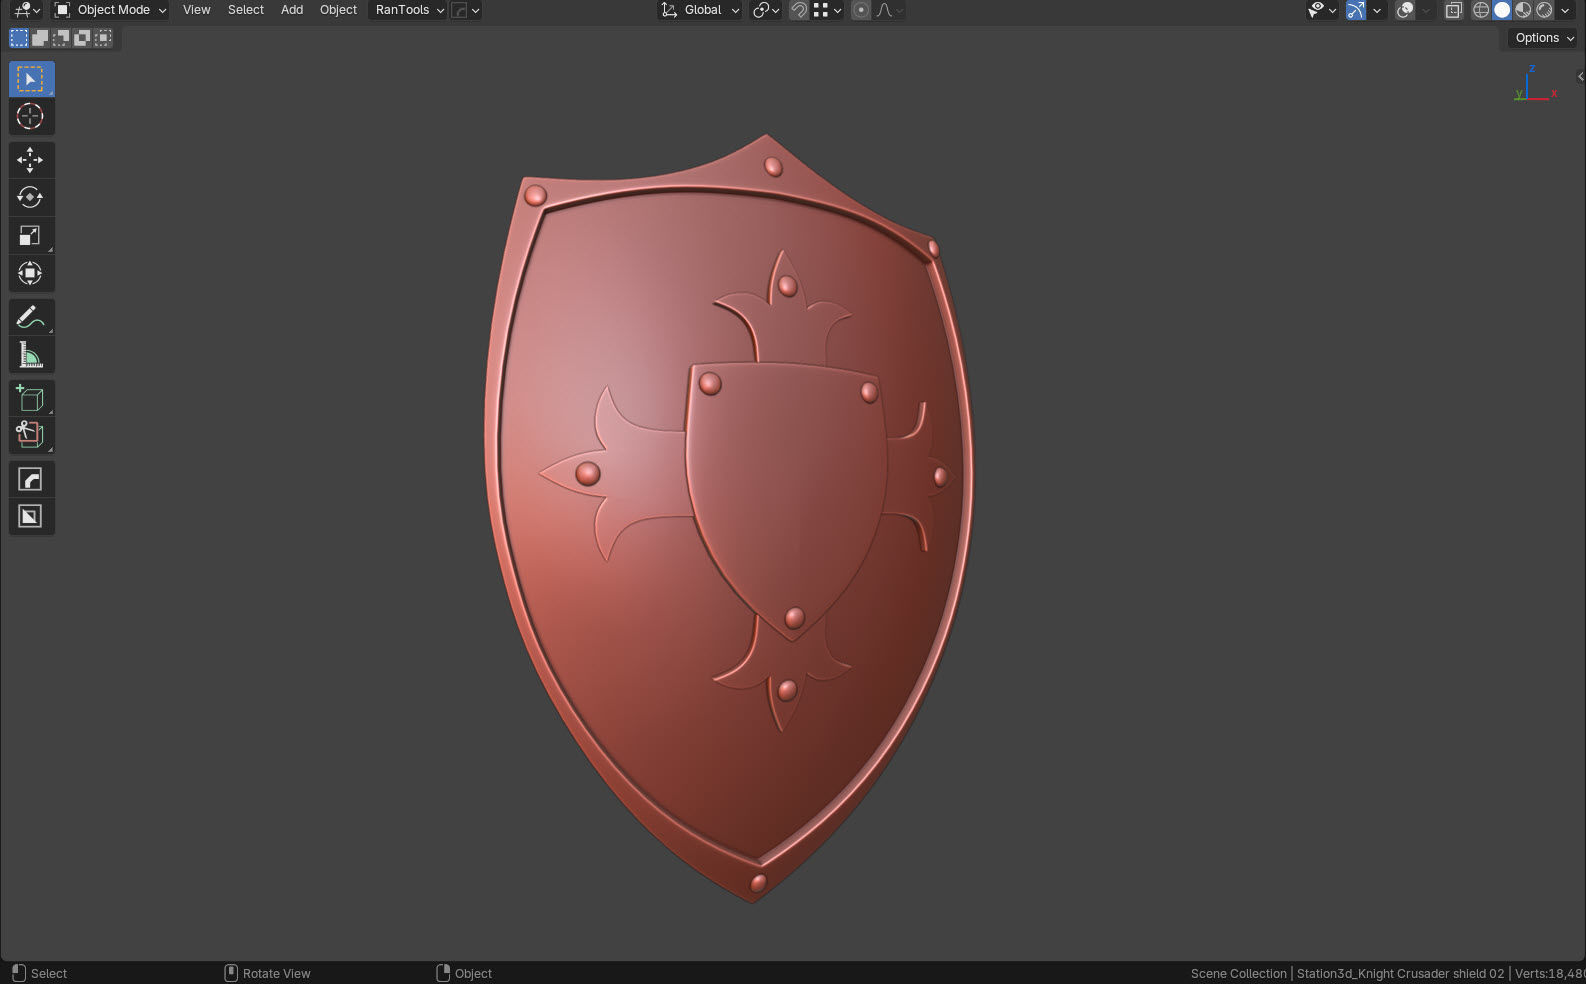The image size is (1586, 984).
Task: Open proportional editing falloff dropdown
Action: click(x=889, y=10)
